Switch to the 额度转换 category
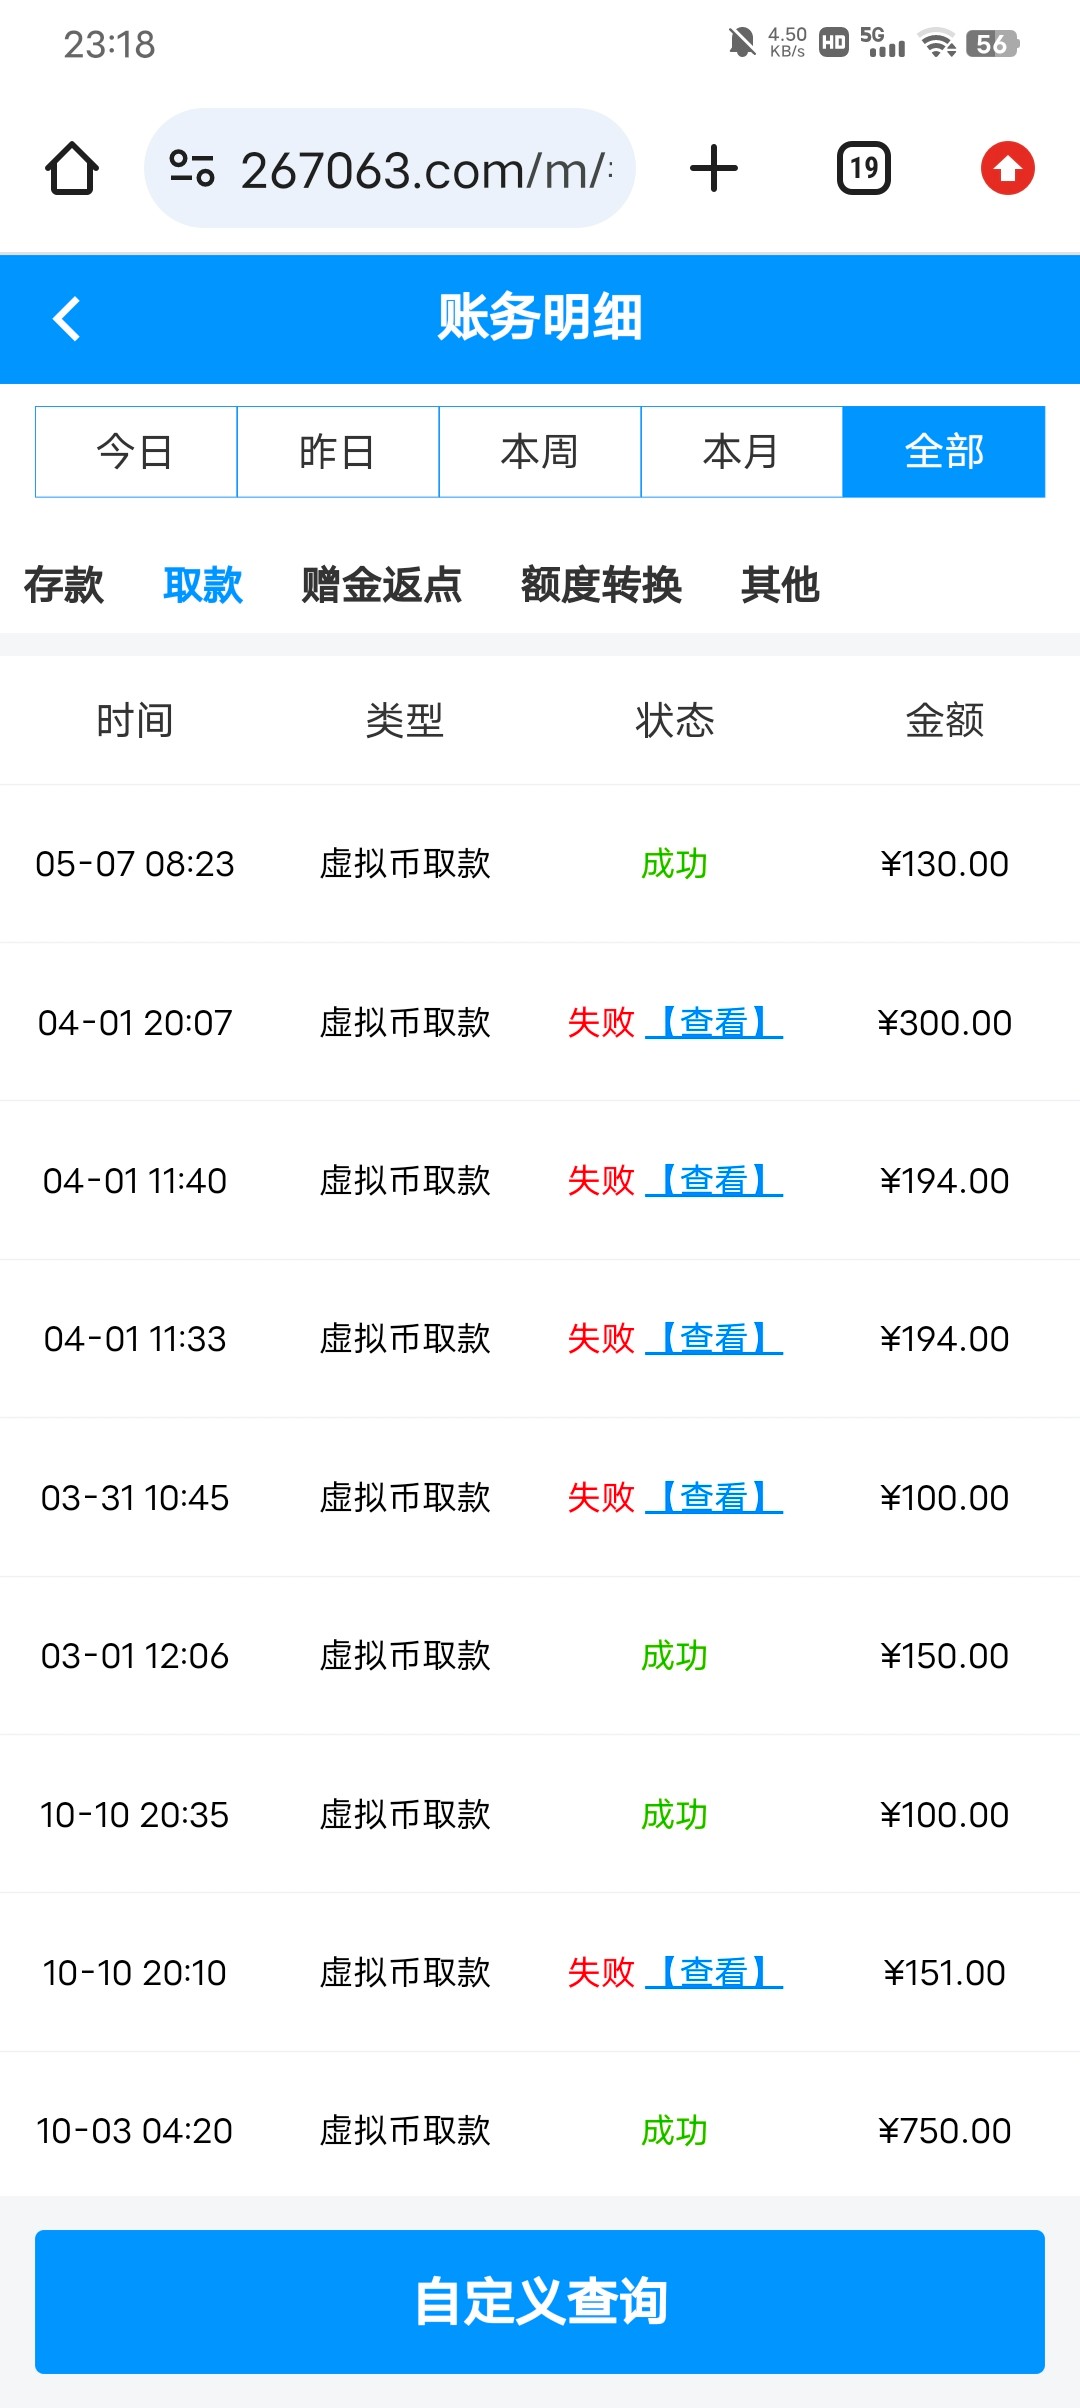The height and width of the screenshot is (2408, 1080). 601,585
